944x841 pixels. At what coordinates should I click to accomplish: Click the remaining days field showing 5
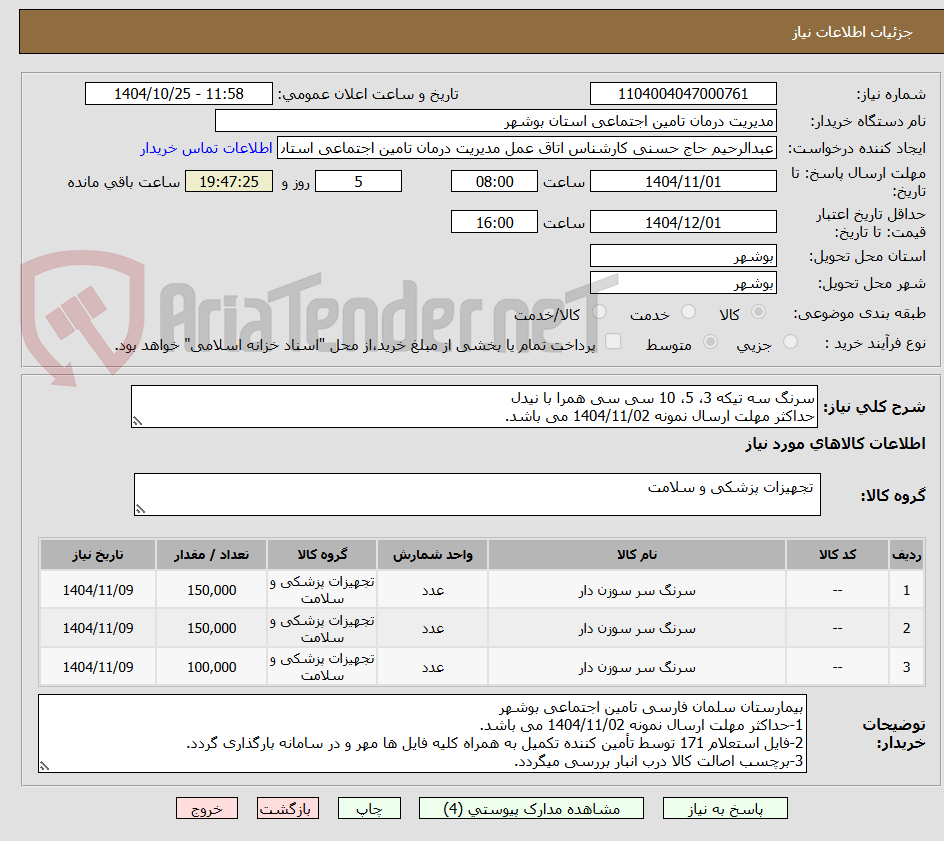pos(358,181)
